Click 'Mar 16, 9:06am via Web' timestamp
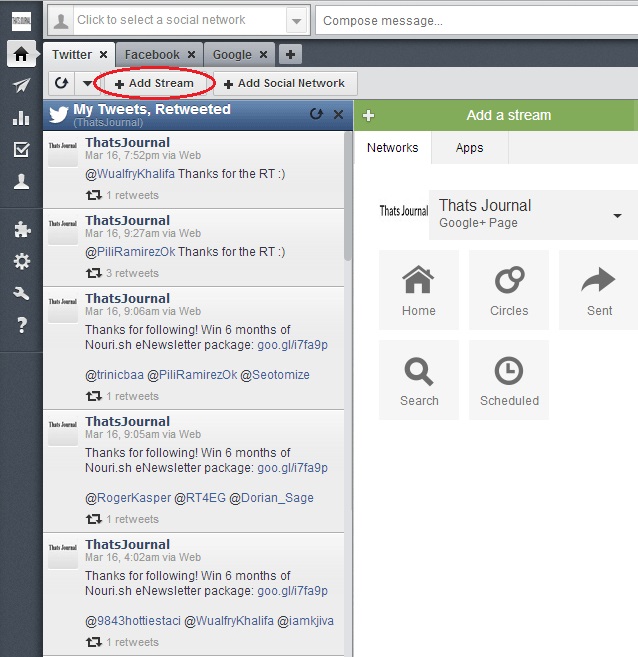This screenshot has height=657, width=638. tap(143, 311)
